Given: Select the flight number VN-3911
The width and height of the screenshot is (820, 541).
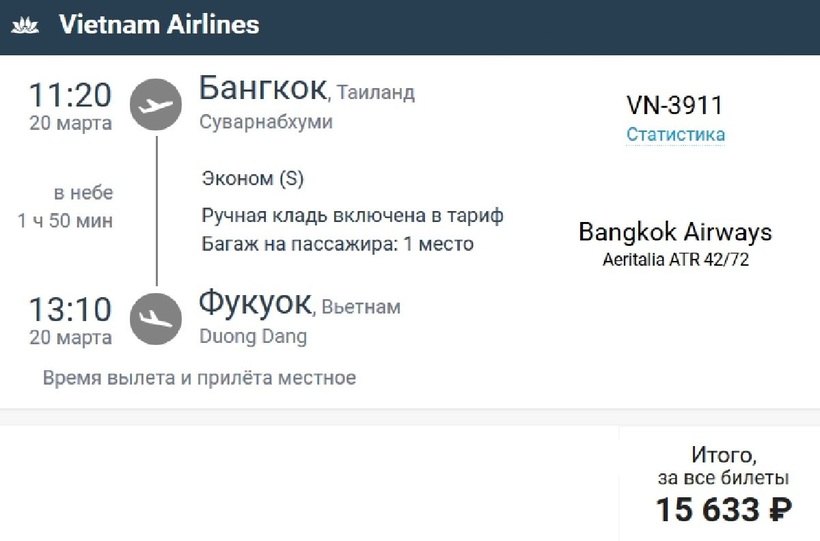Looking at the screenshot, I should [x=675, y=105].
